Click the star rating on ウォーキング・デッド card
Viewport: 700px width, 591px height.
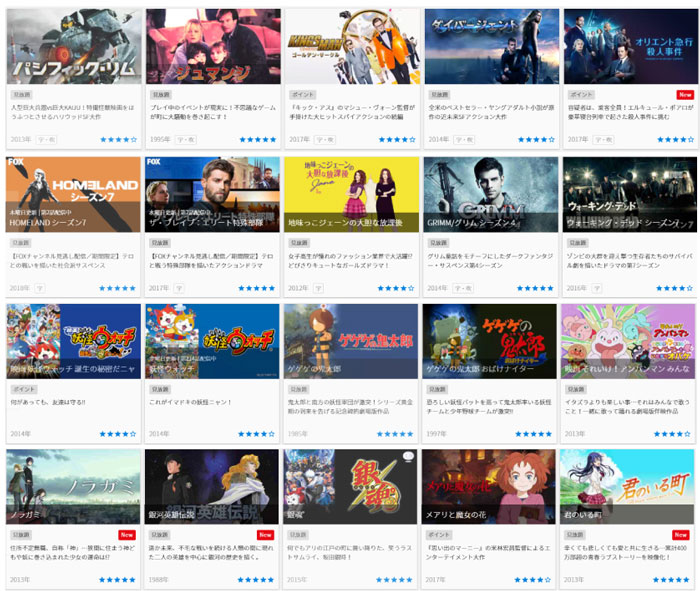[x=675, y=288]
